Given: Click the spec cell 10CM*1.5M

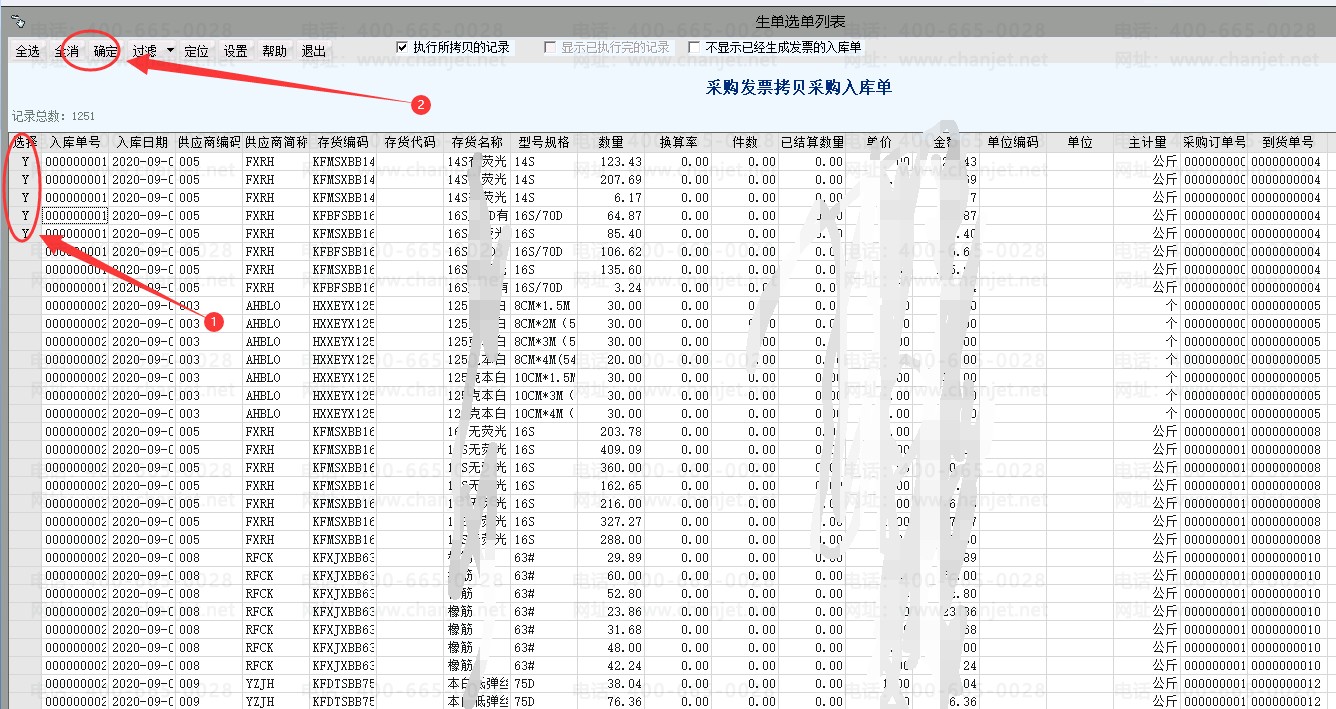Looking at the screenshot, I should 544,378.
